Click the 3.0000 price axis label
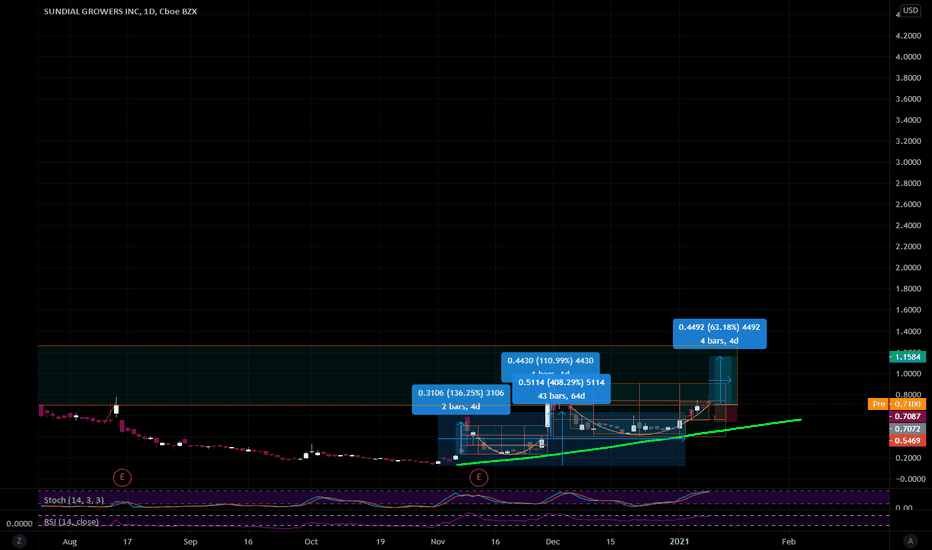932x550 pixels. click(x=908, y=162)
